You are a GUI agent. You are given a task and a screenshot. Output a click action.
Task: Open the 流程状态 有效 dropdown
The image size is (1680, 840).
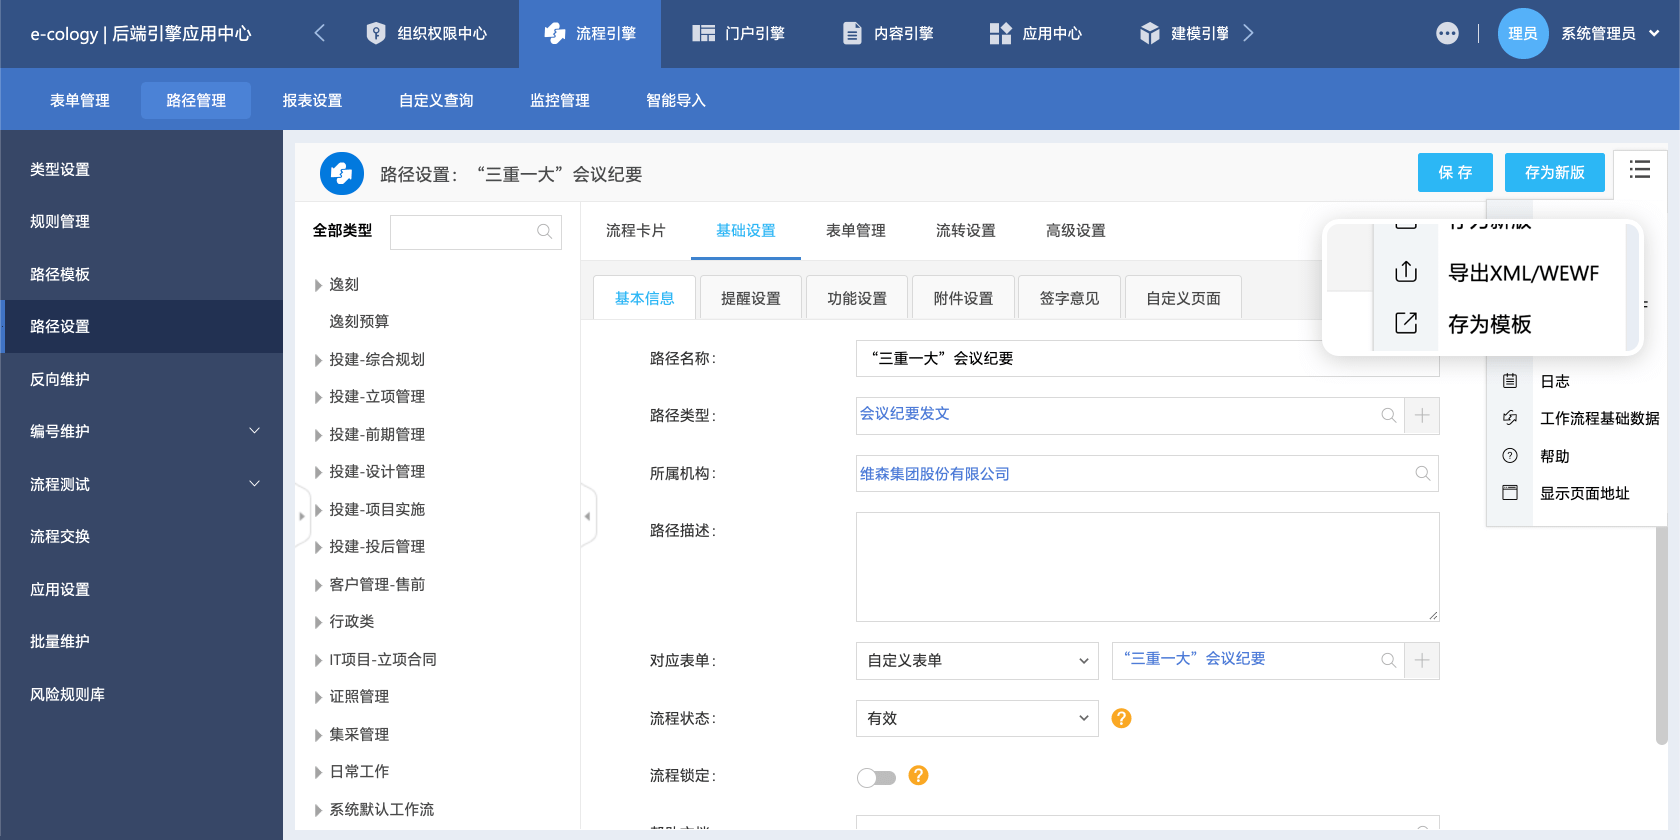coord(977,718)
